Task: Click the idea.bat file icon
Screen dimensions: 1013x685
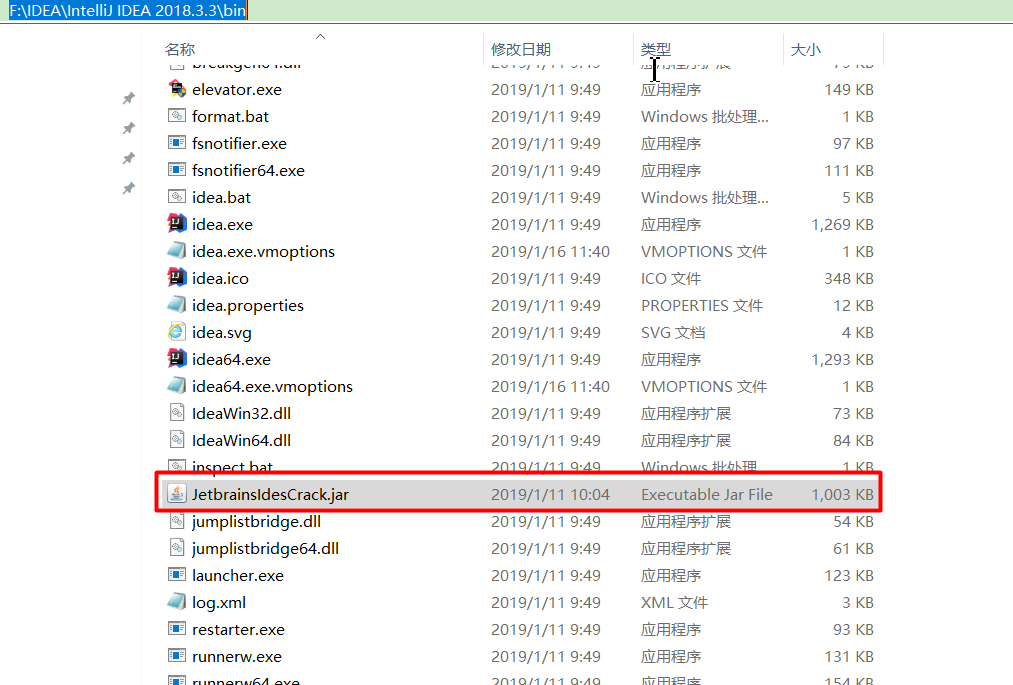Action: pos(177,197)
